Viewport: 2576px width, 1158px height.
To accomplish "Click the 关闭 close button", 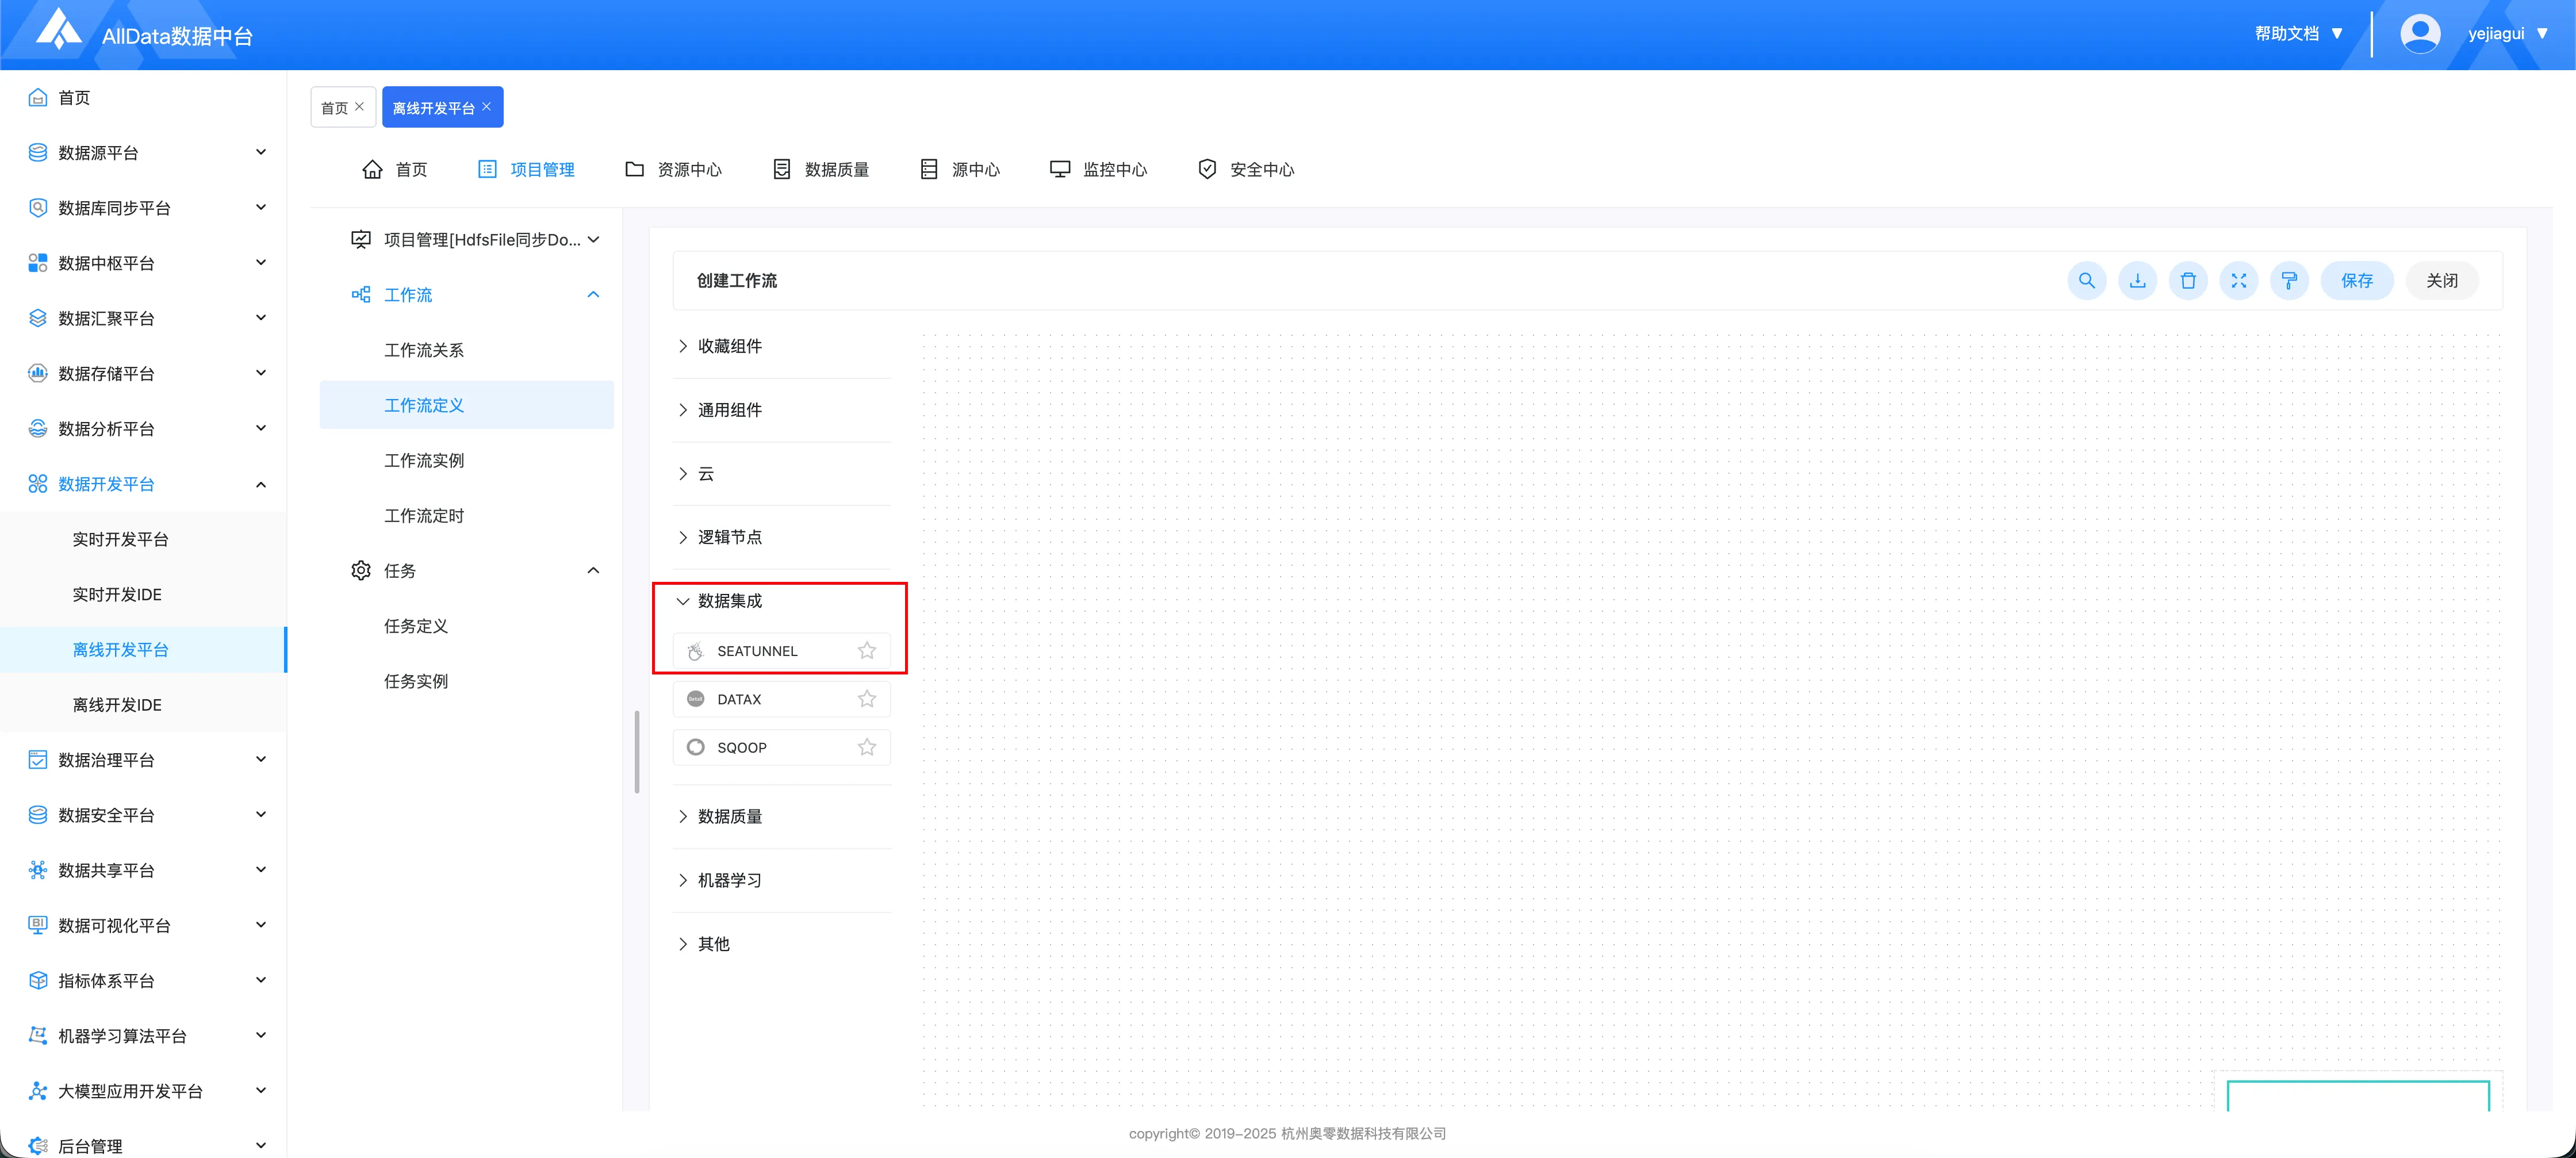I will [x=2441, y=281].
